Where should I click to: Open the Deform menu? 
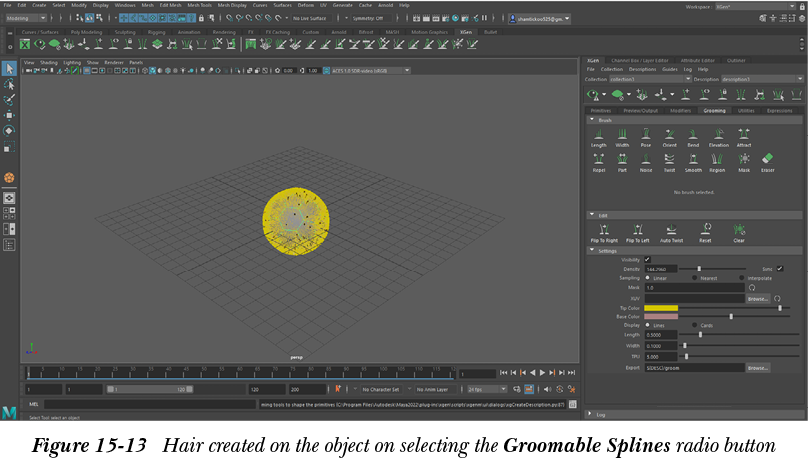(305, 5)
